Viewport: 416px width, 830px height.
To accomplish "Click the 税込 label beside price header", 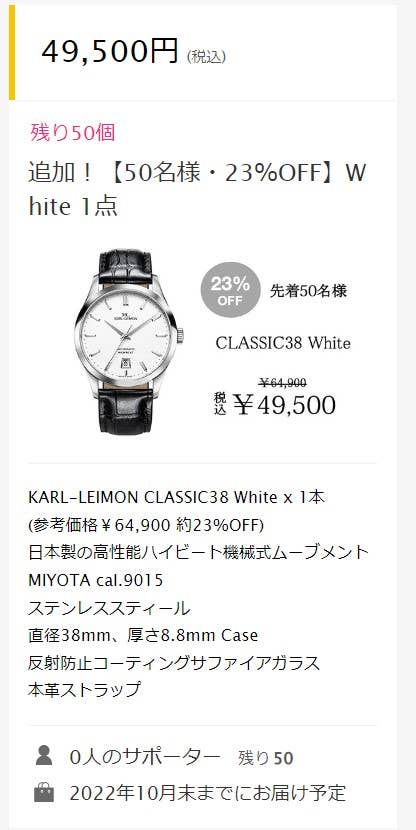I will pos(206,57).
